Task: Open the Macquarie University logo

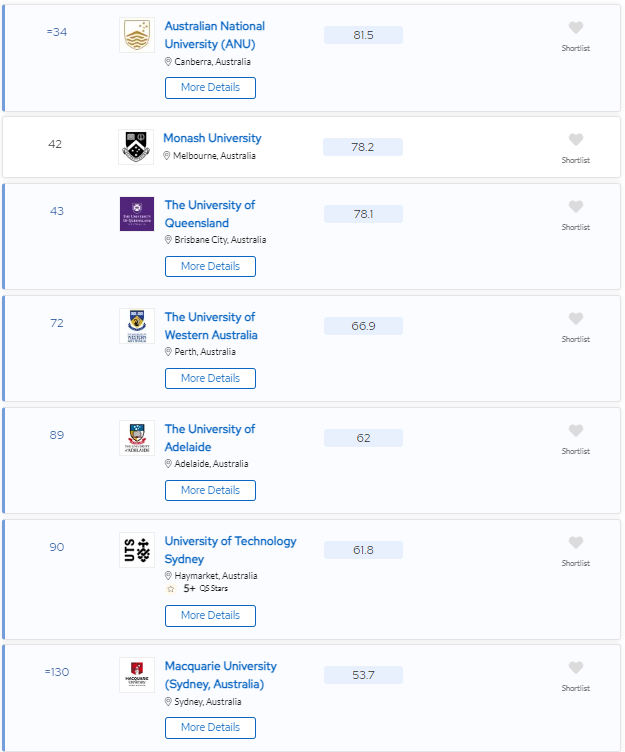Action: tap(137, 675)
